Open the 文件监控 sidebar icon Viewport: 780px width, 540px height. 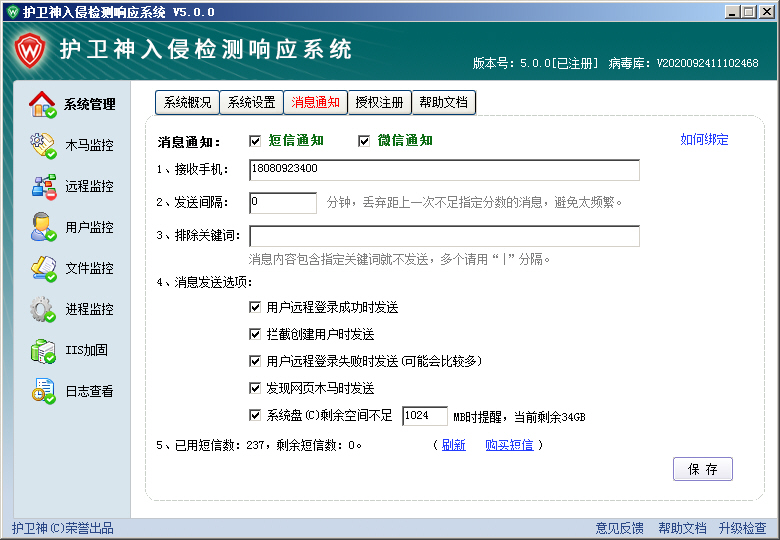43,268
